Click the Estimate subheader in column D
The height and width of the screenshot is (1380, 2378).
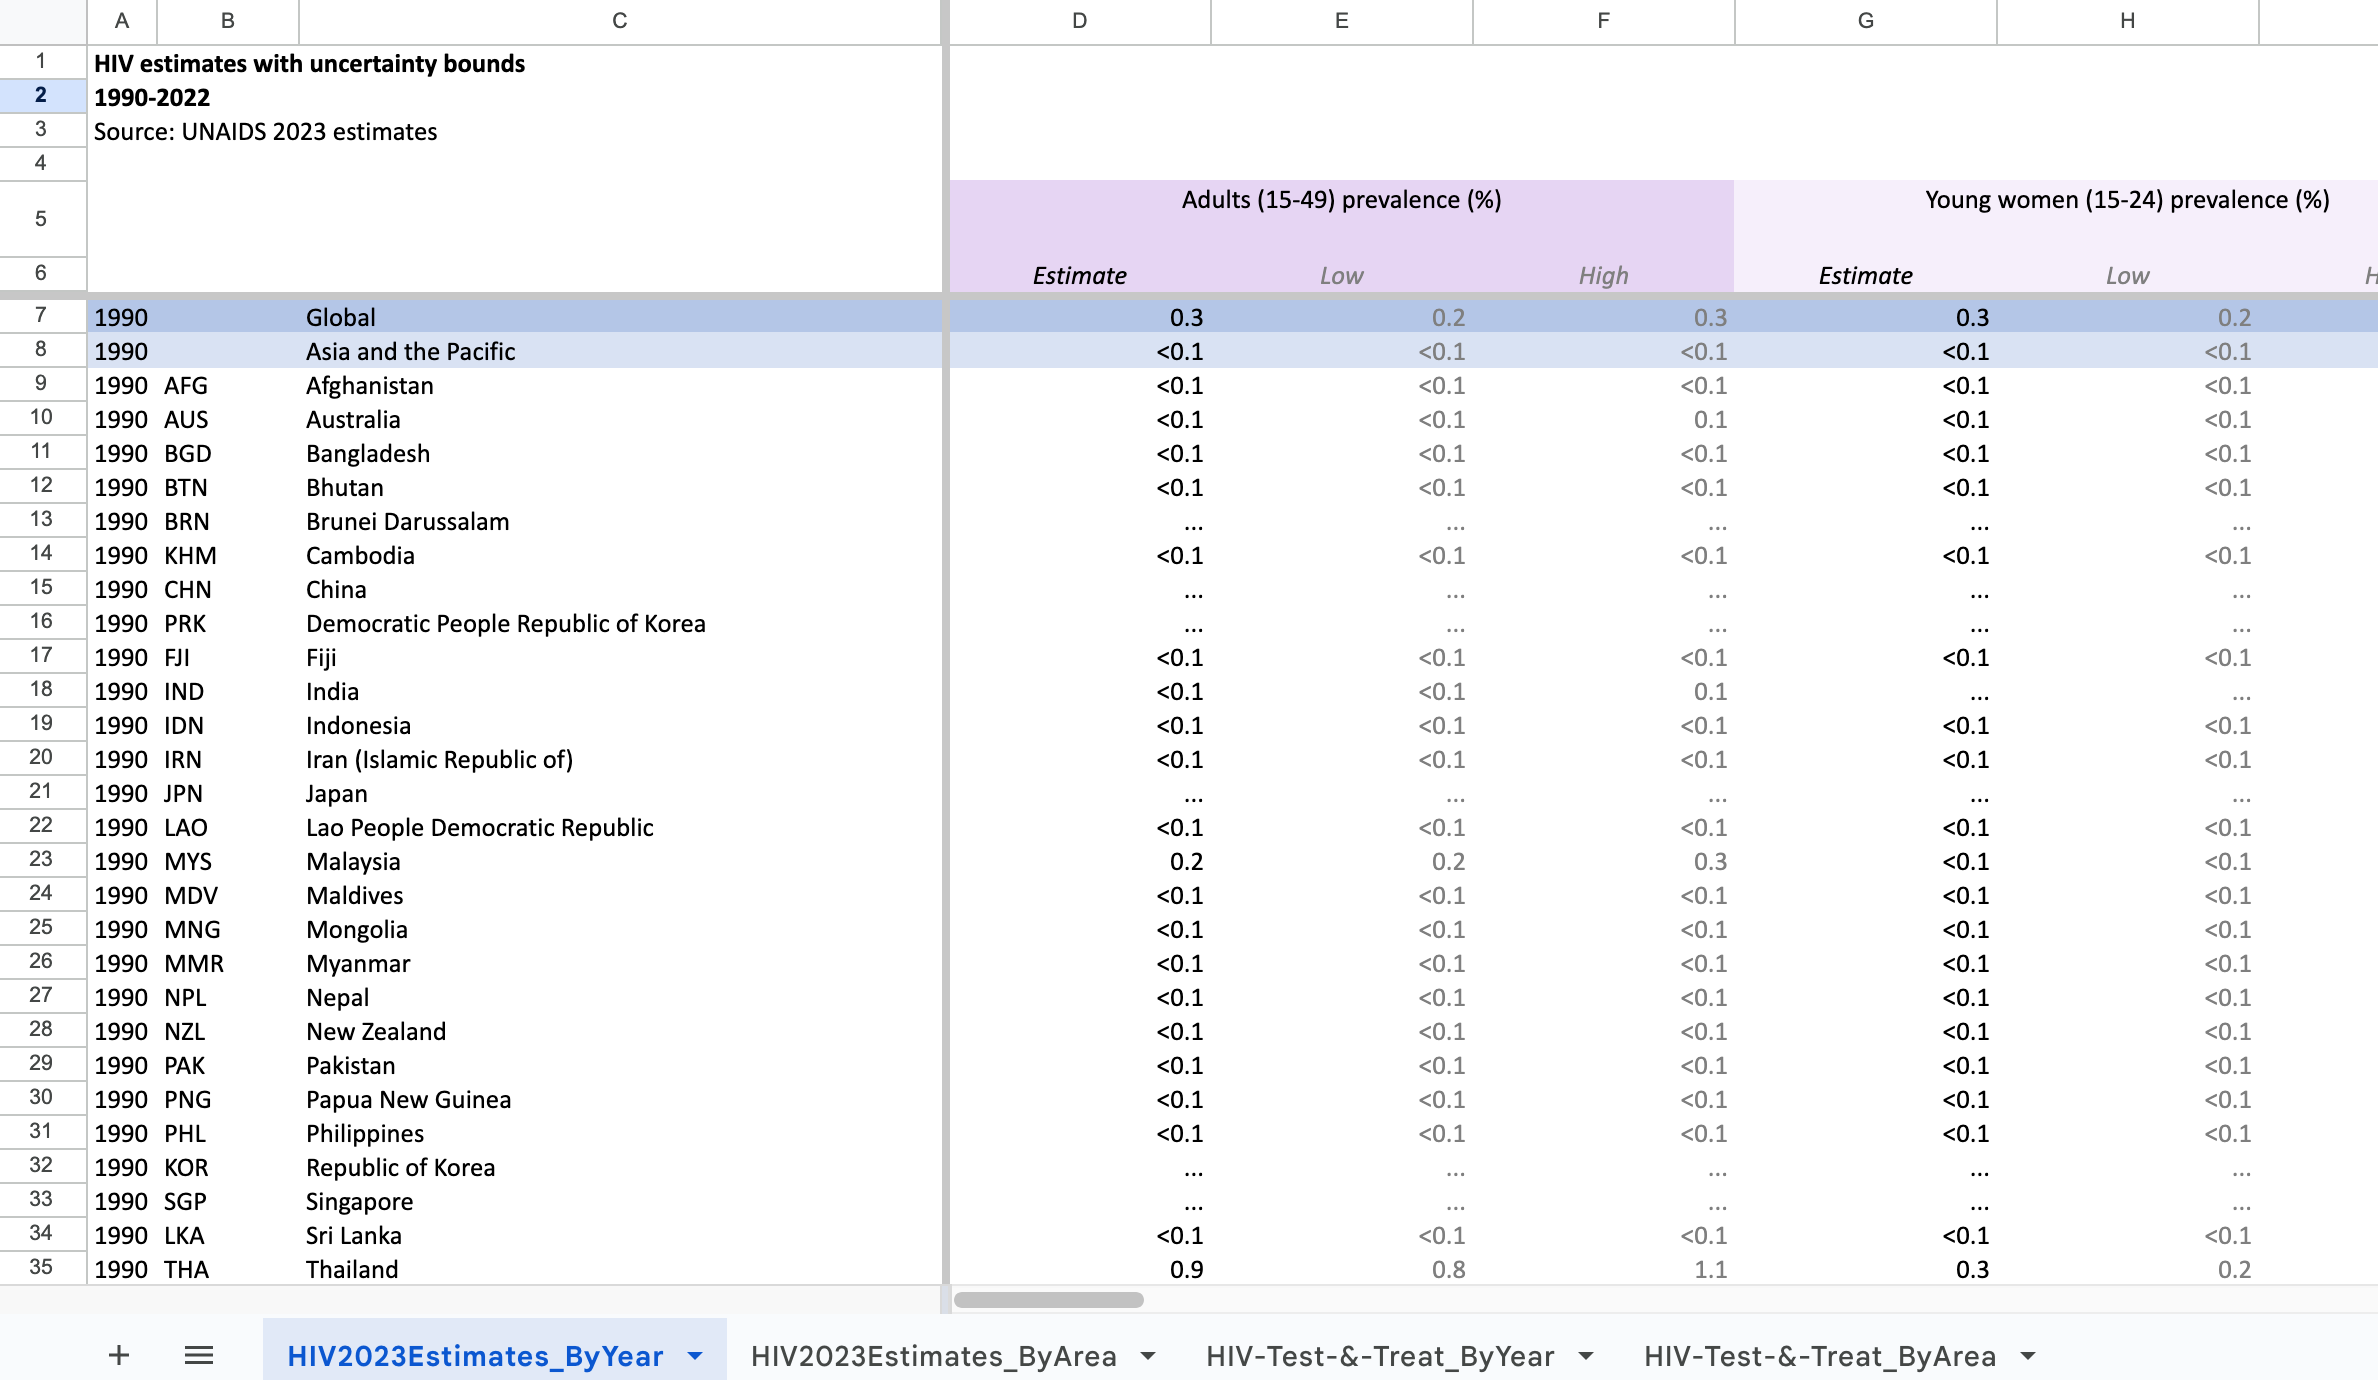pyautogui.click(x=1080, y=275)
